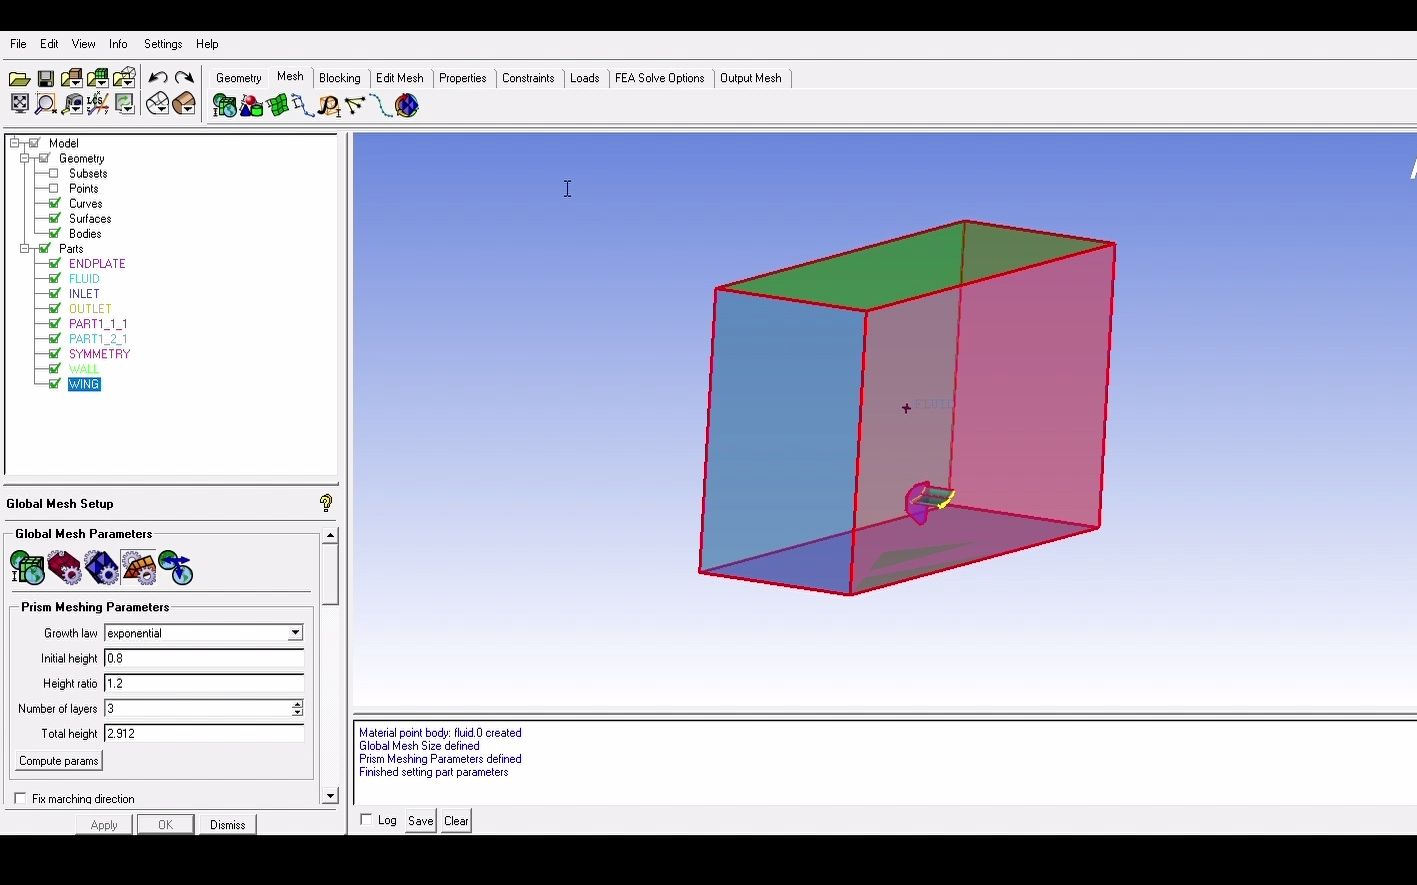Click the Compute params button
Viewport: 1417px width, 885px height.
click(57, 760)
